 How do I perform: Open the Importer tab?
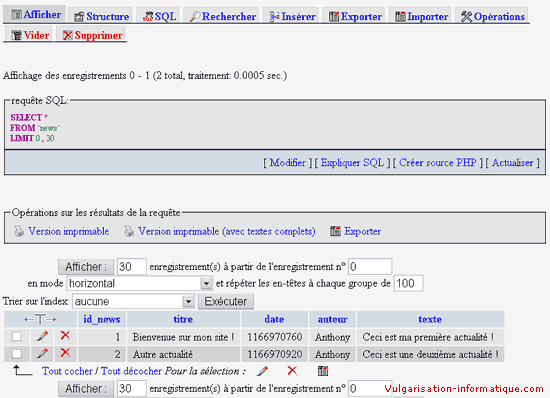point(420,16)
